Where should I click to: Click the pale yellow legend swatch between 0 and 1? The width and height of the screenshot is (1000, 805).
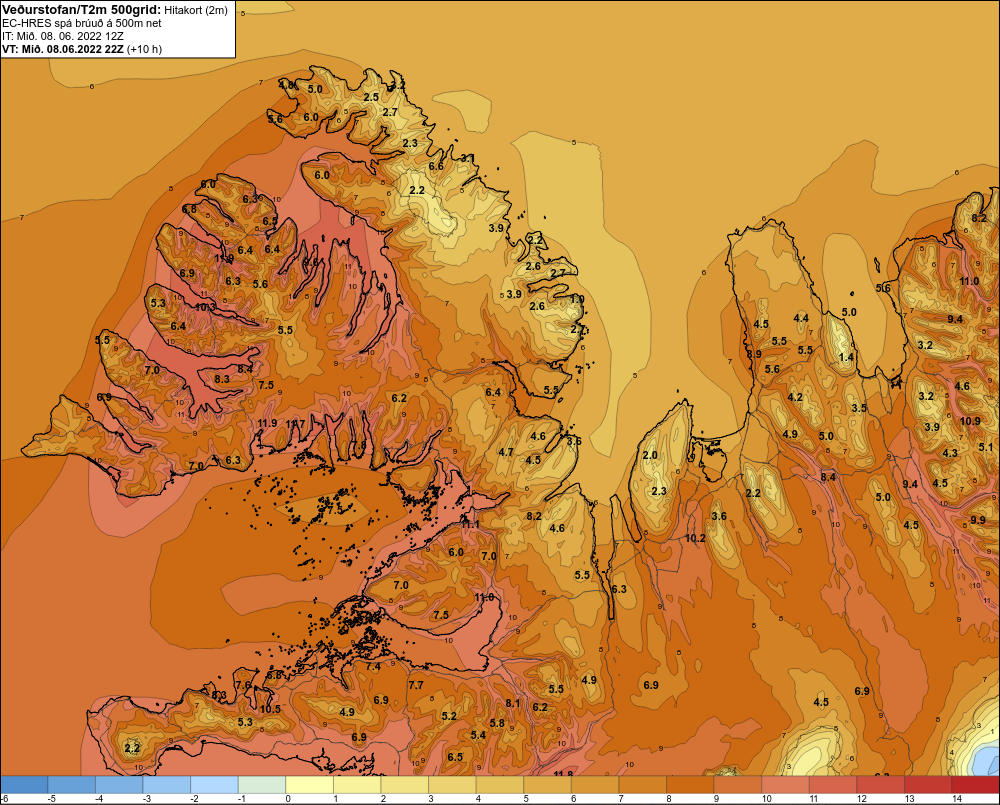pyautogui.click(x=309, y=785)
